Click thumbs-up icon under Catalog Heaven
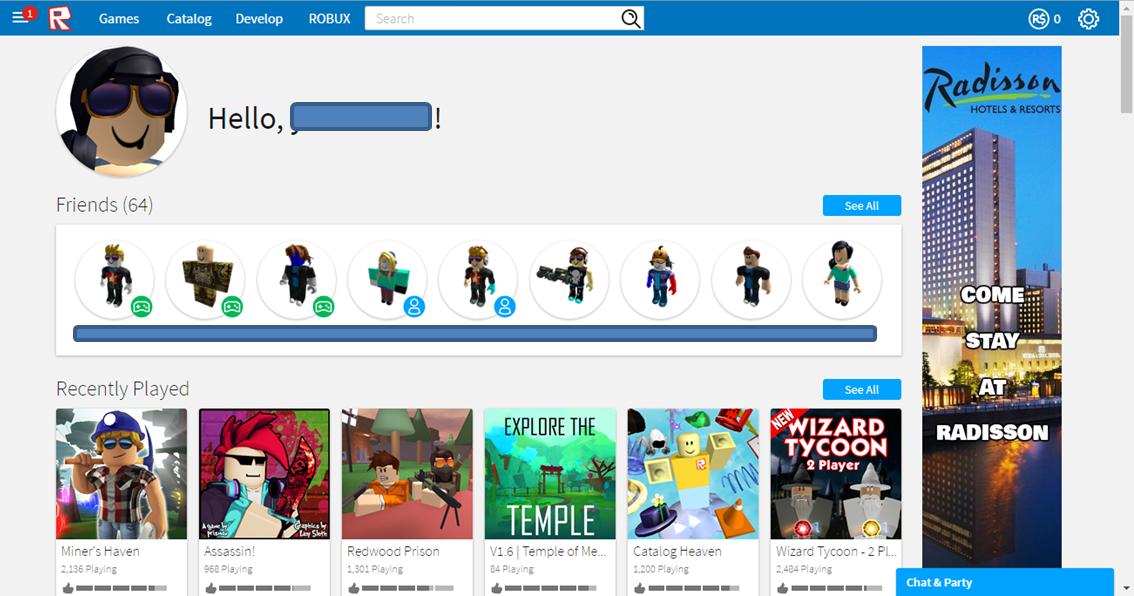The image size is (1134, 596). [639, 588]
